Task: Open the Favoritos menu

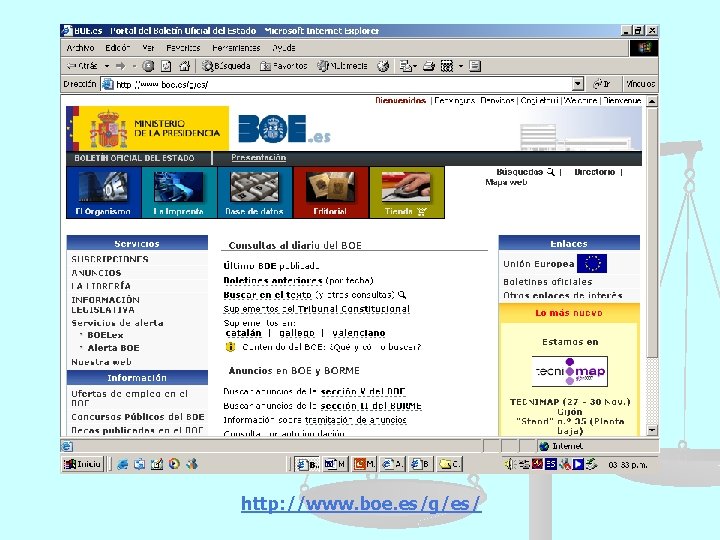Action: tap(183, 48)
